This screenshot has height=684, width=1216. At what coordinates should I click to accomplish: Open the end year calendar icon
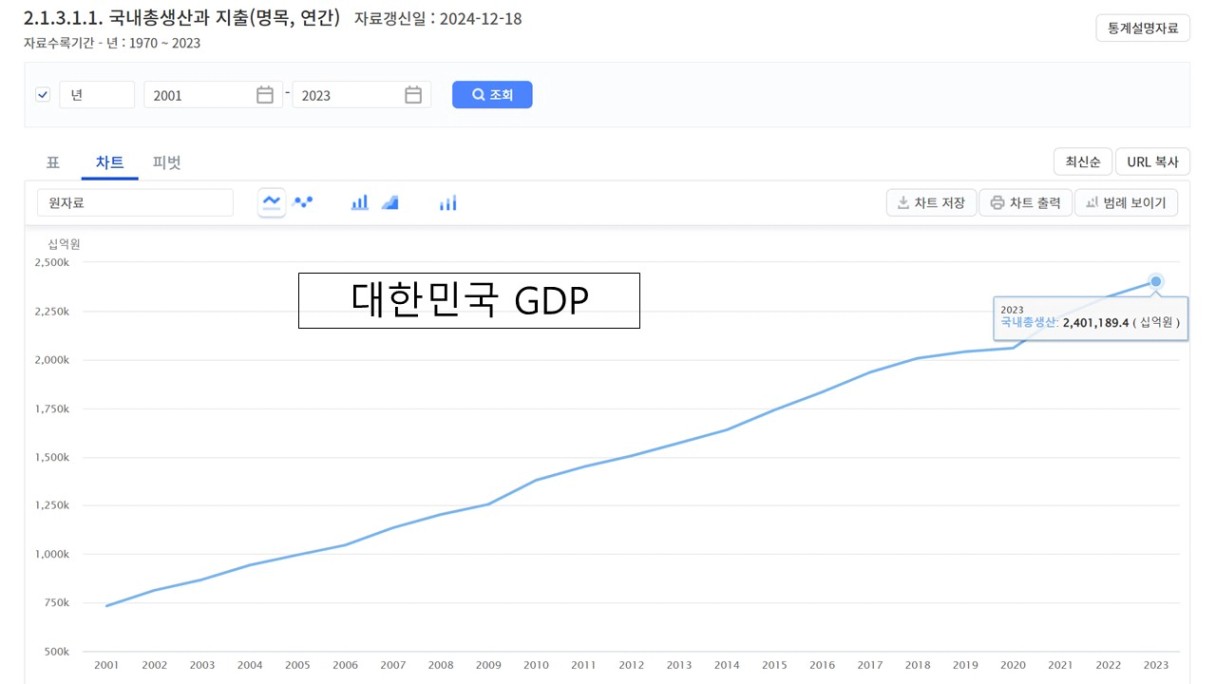click(x=413, y=95)
